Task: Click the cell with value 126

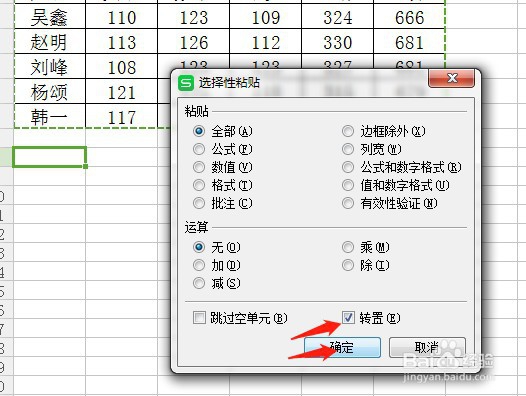Action: [194, 42]
